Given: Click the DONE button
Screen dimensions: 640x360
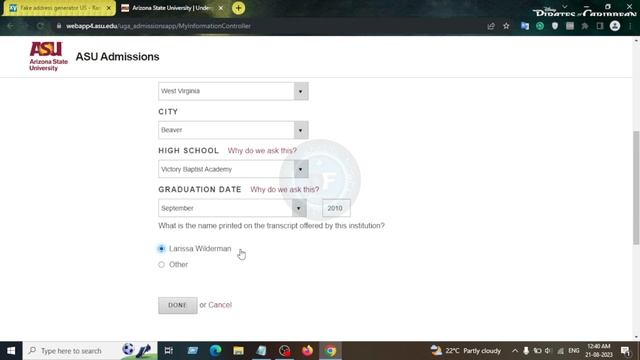Looking at the screenshot, I should pyautogui.click(x=178, y=305).
